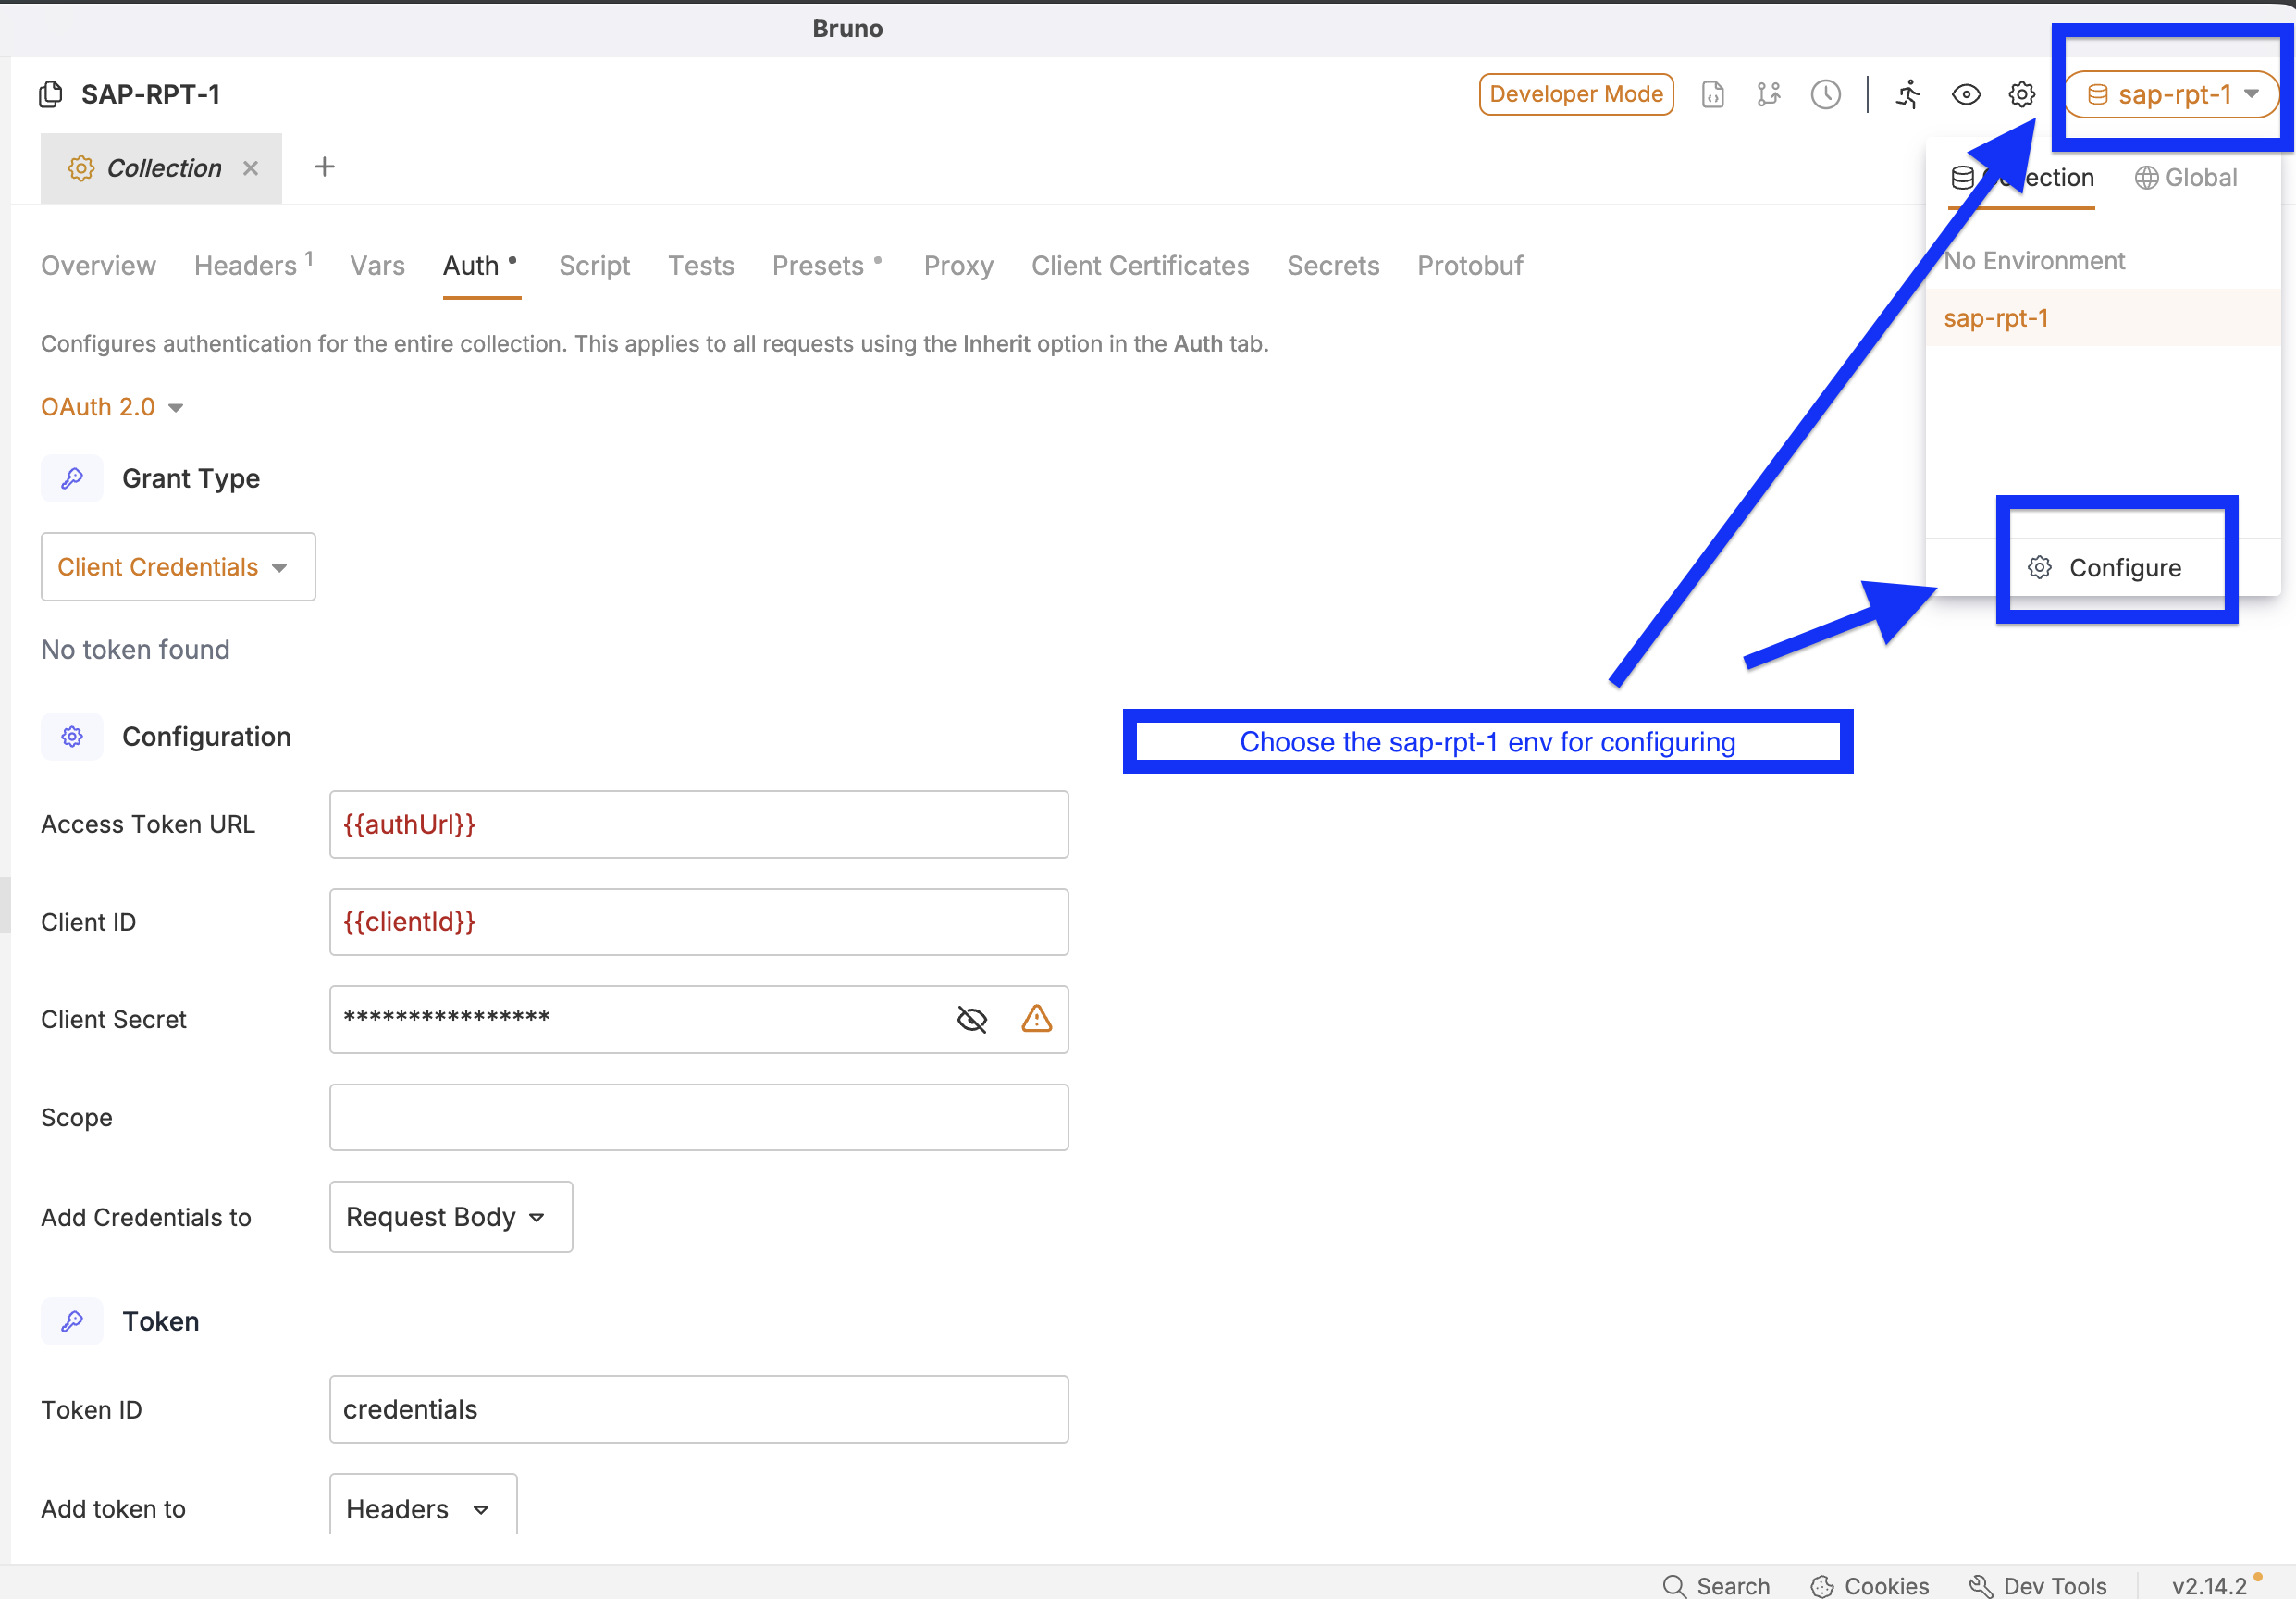Go to the Tests tab
This screenshot has width=2296, height=1599.
(701, 266)
